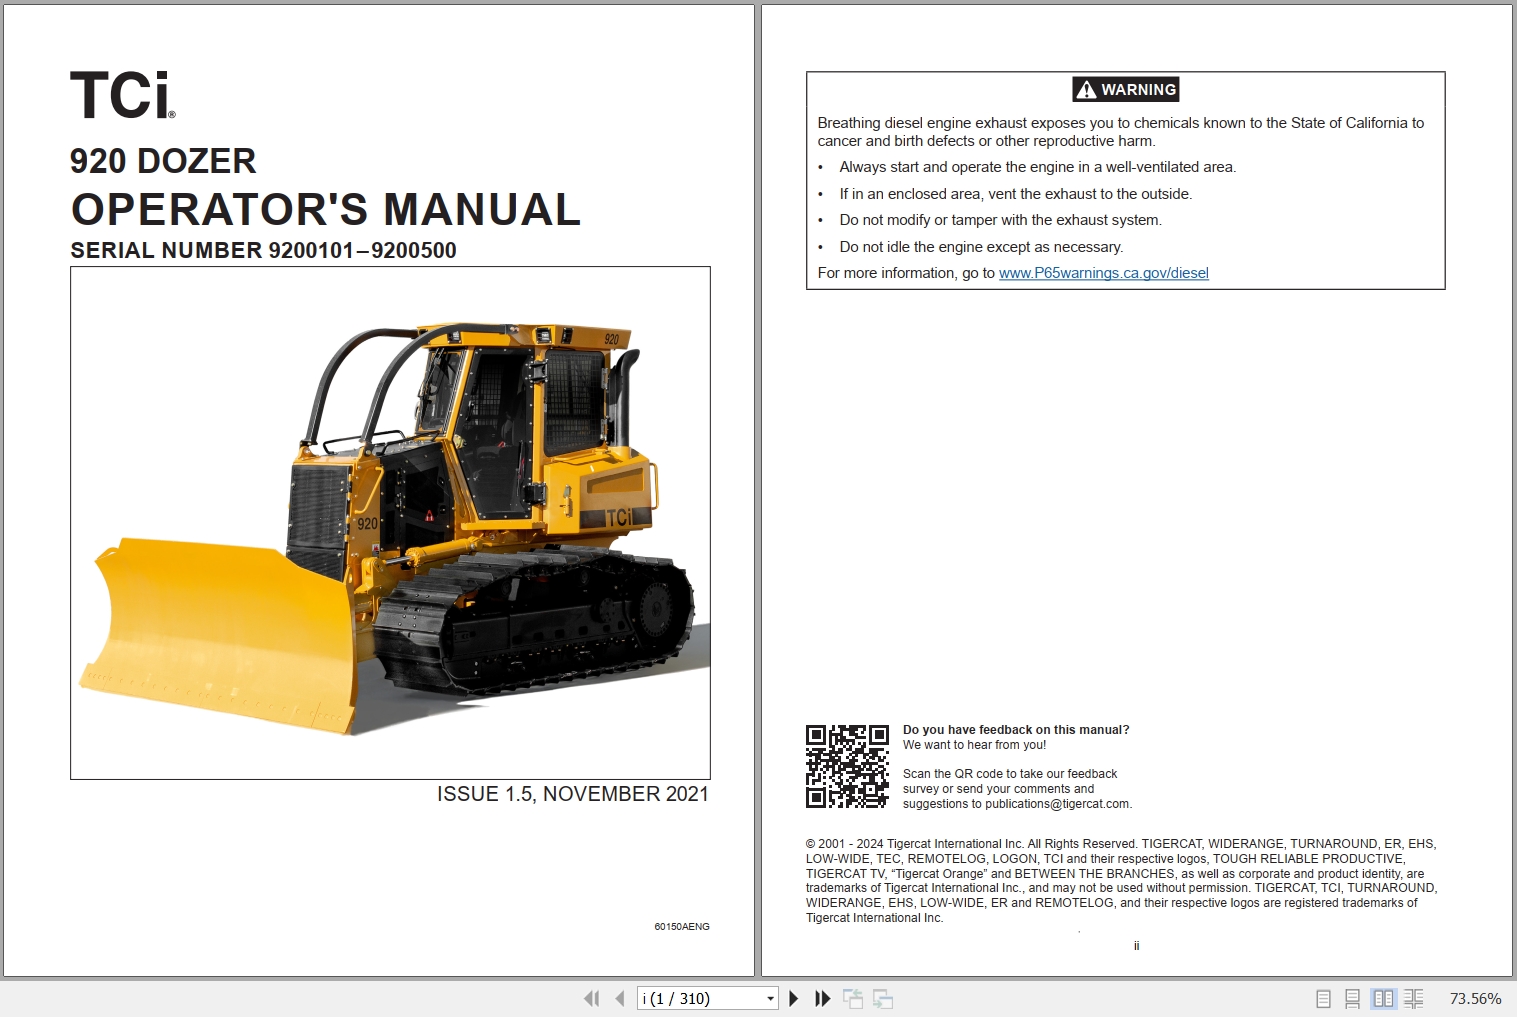
Task: Select the current zoom percentage value
Action: tap(1474, 998)
